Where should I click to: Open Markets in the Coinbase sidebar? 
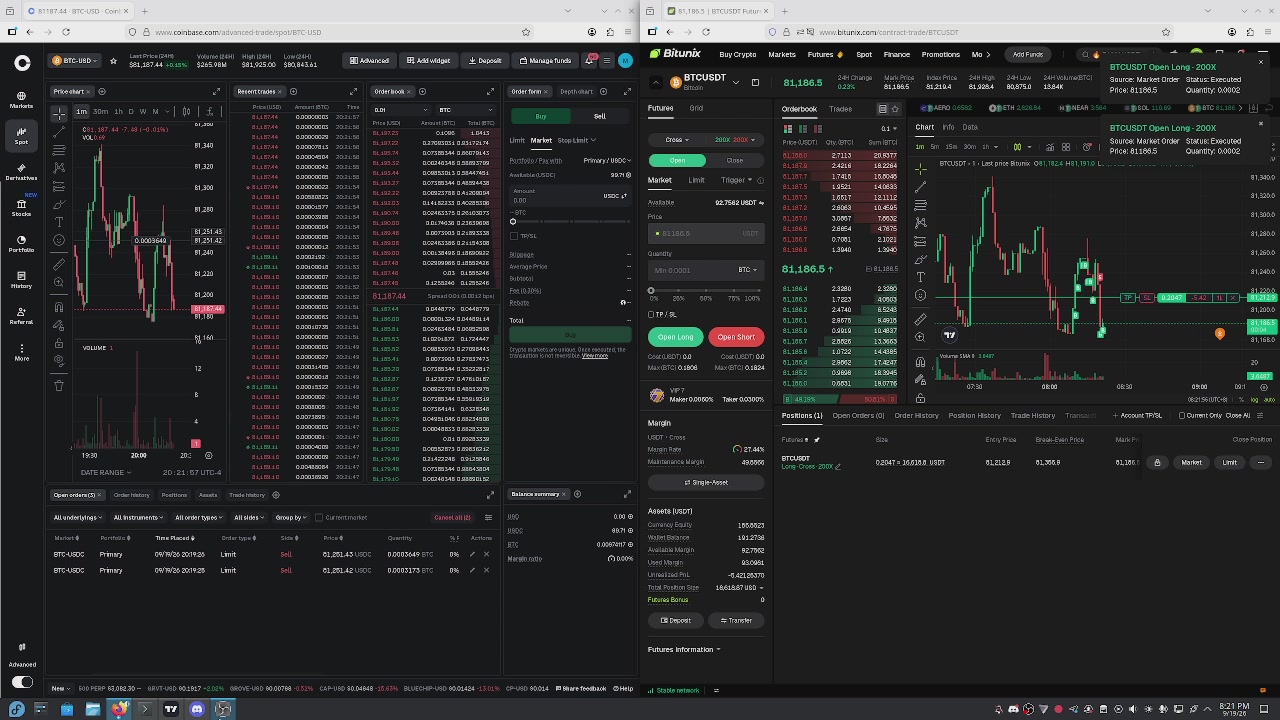[21, 98]
